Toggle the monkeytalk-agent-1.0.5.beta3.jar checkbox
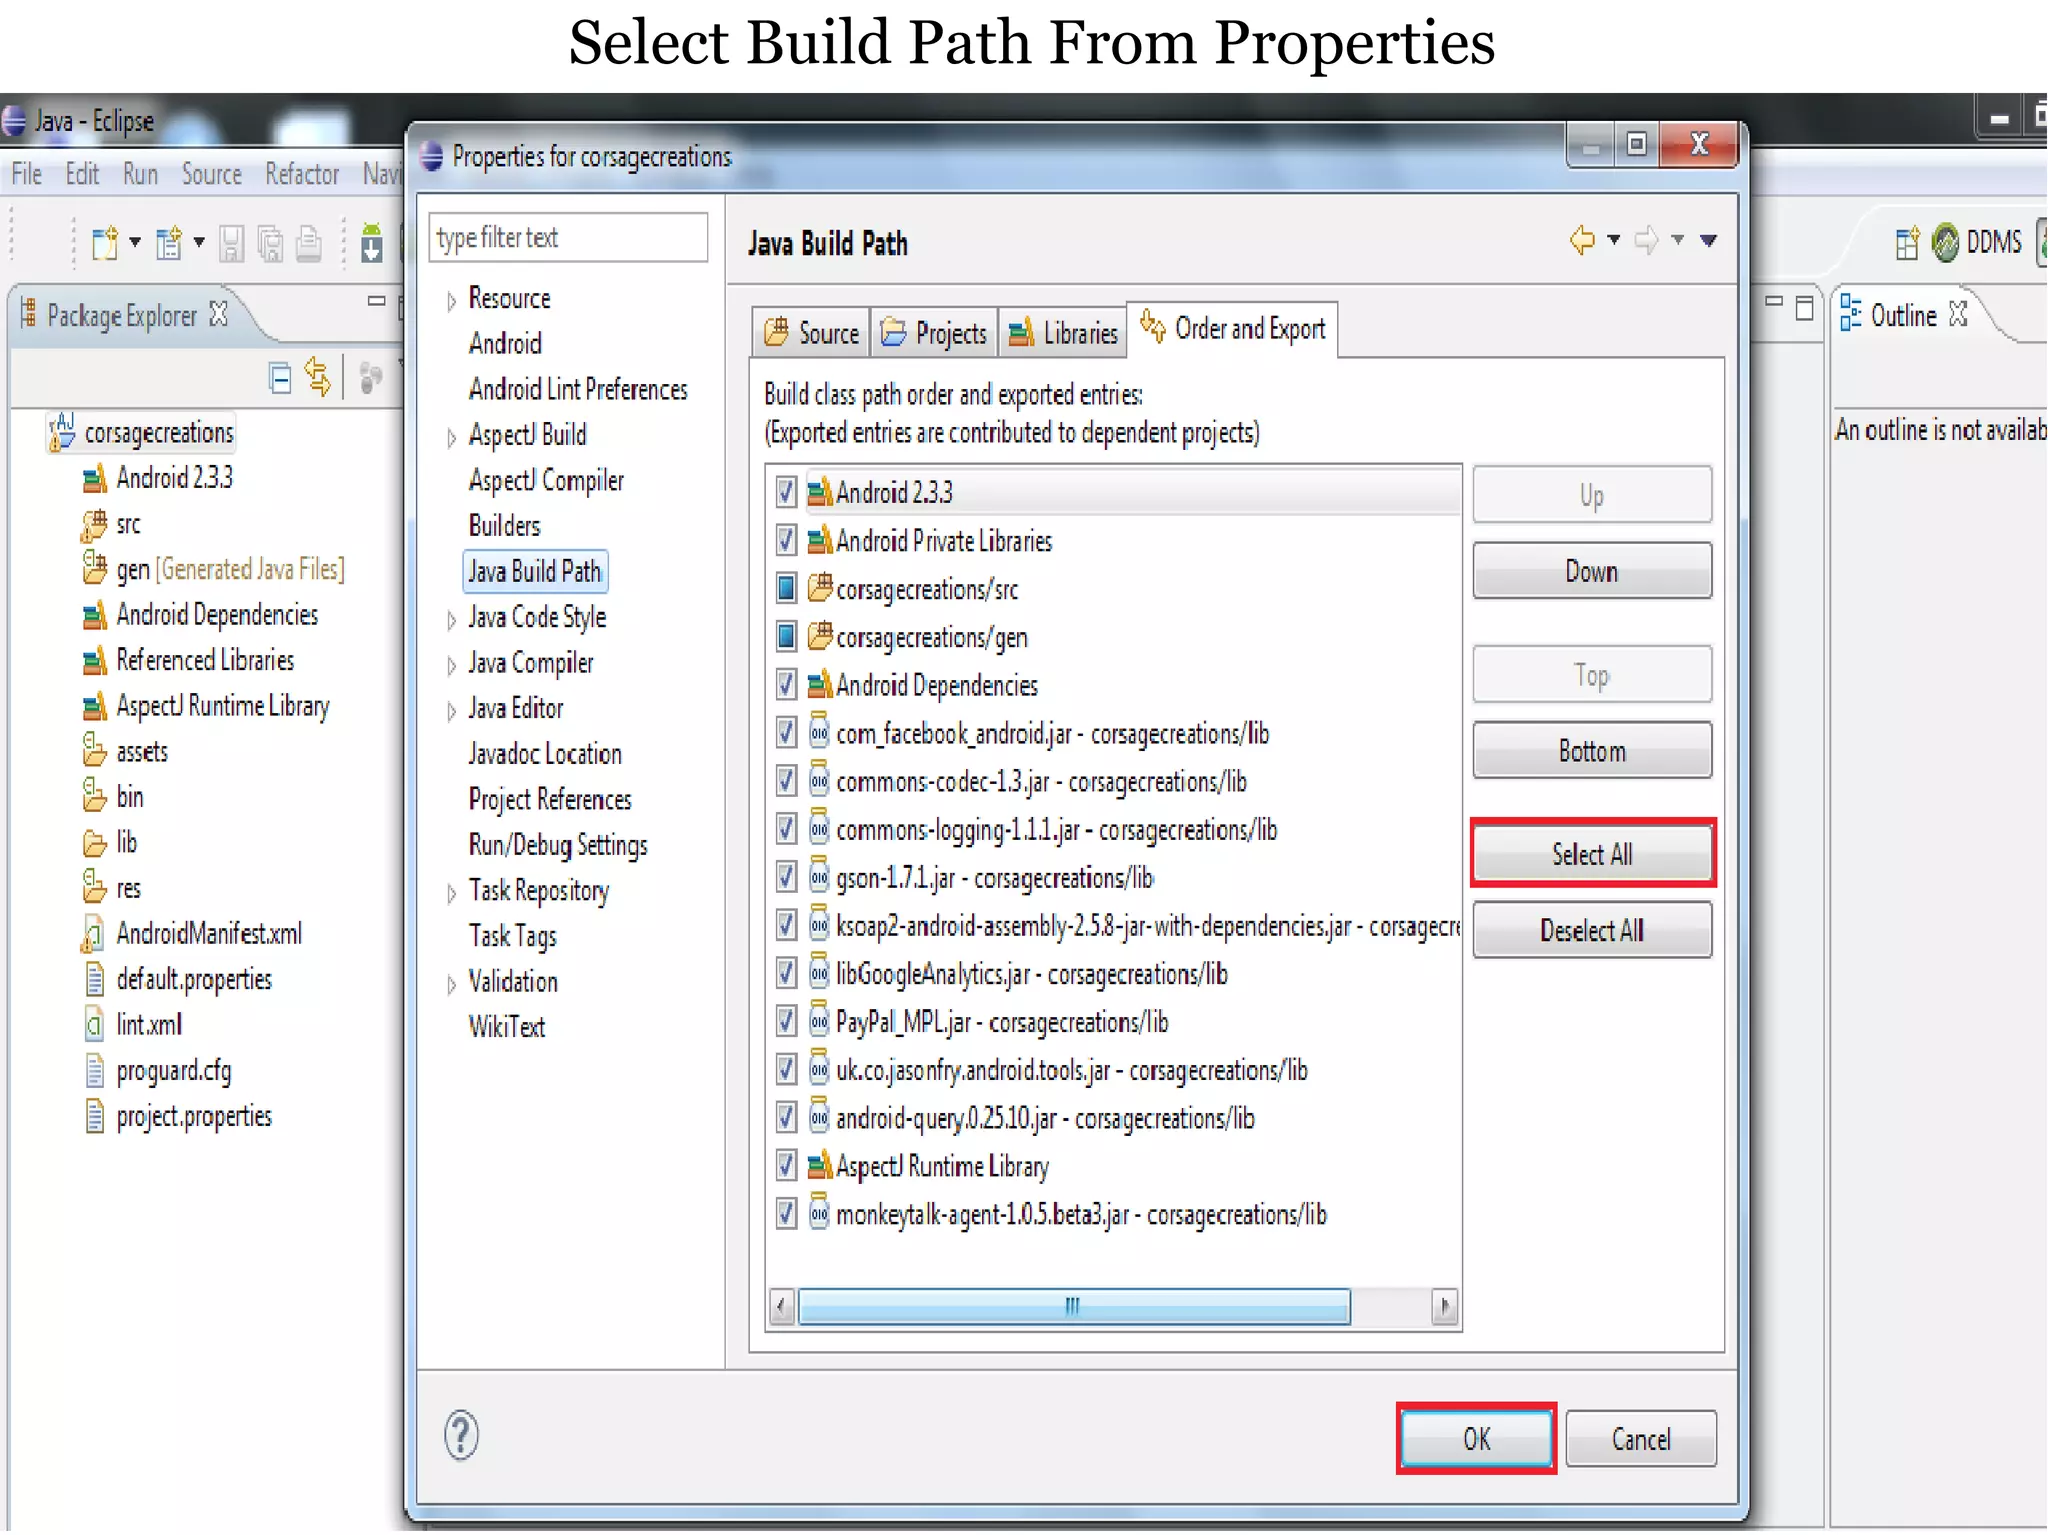 [786, 1214]
